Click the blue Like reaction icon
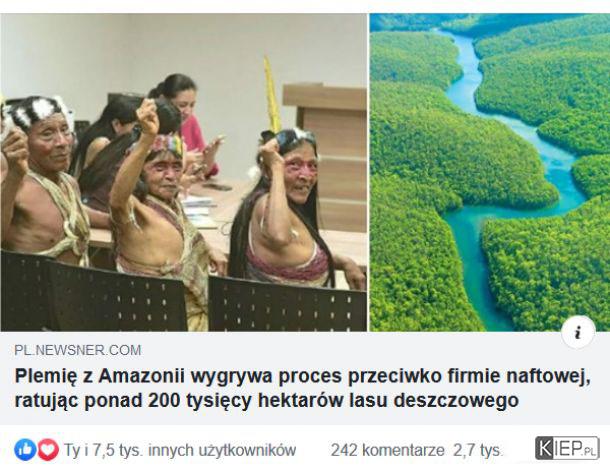The height and width of the screenshot is (470, 610). tap(25, 450)
